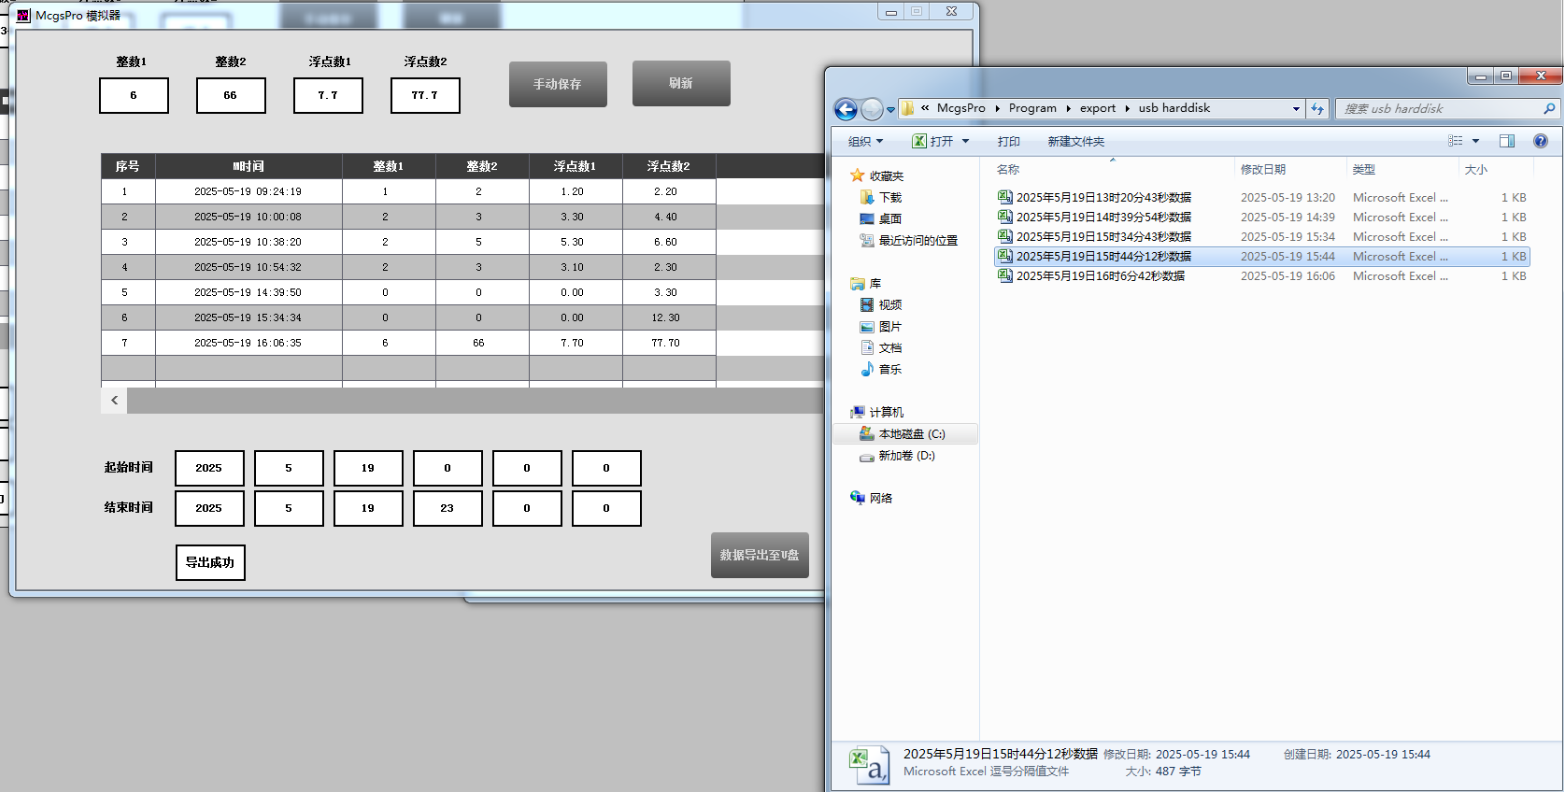Click the end time day field 19

pyautogui.click(x=368, y=508)
